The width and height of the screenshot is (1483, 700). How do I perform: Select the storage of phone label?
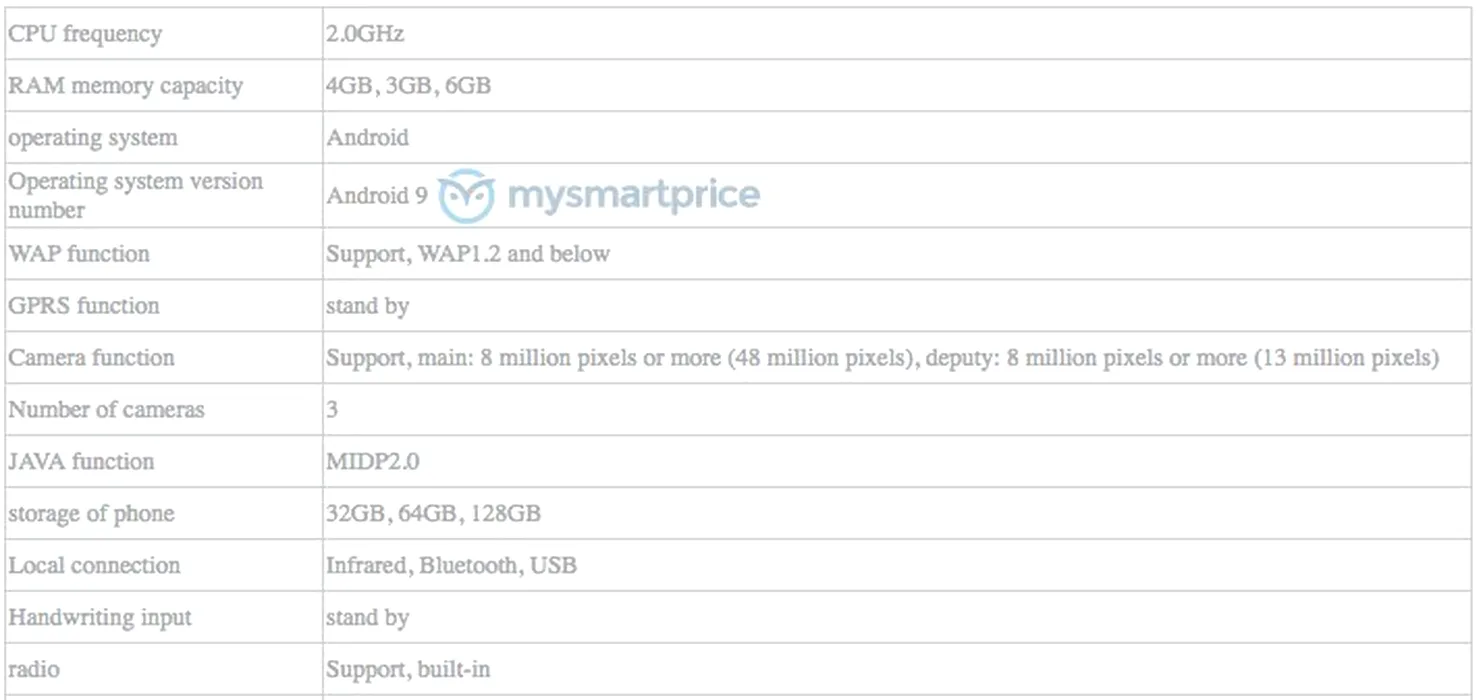click(91, 514)
